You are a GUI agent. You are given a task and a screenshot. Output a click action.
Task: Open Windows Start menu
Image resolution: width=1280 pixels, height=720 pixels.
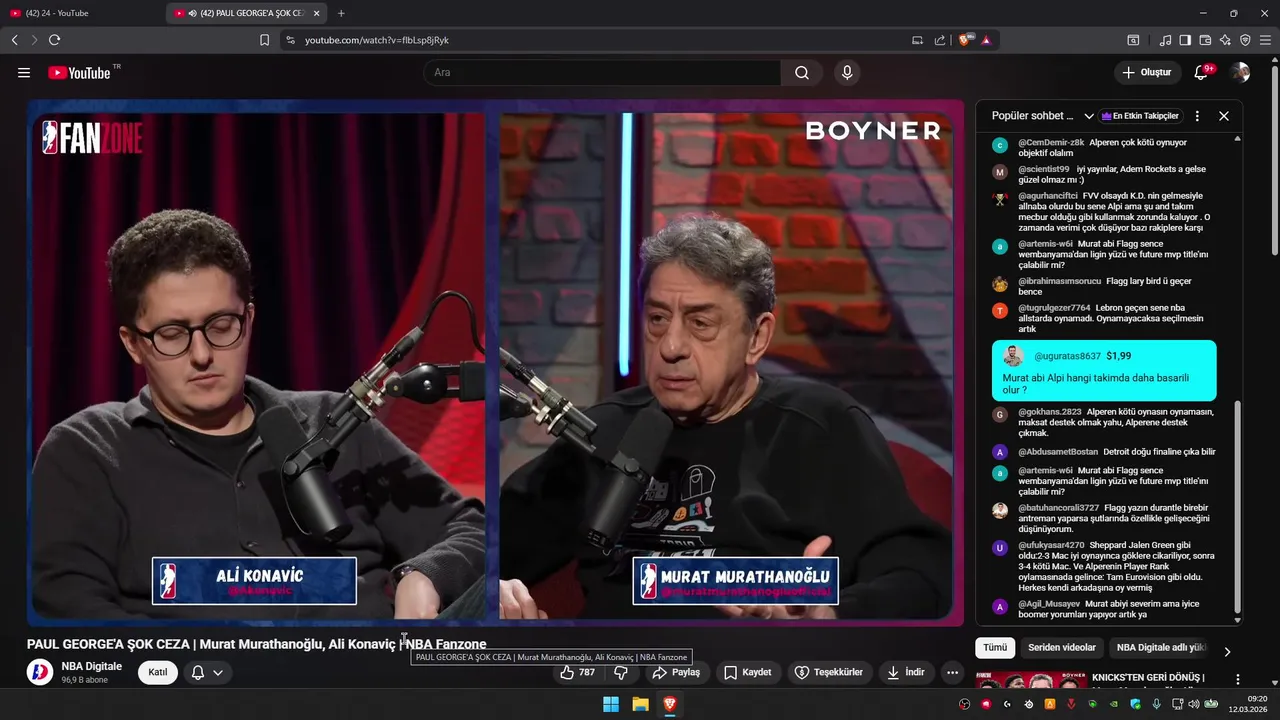(611, 704)
